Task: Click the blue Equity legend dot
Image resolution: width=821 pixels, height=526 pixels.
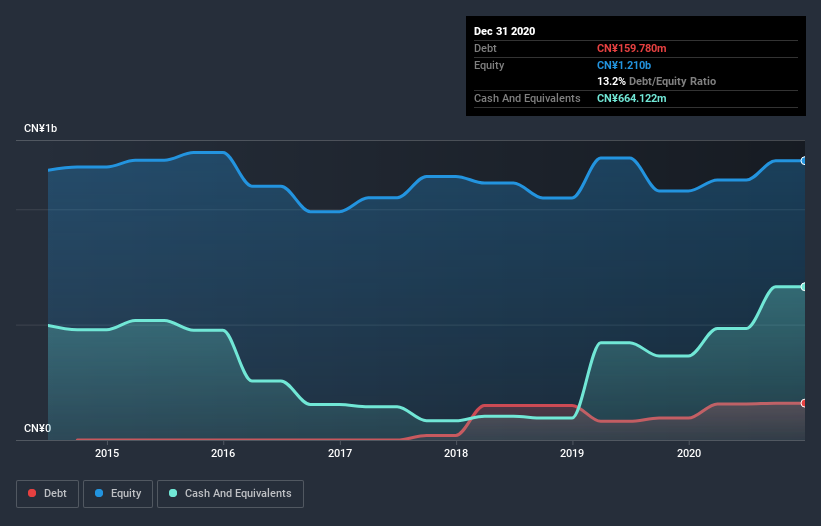Action: tap(99, 493)
